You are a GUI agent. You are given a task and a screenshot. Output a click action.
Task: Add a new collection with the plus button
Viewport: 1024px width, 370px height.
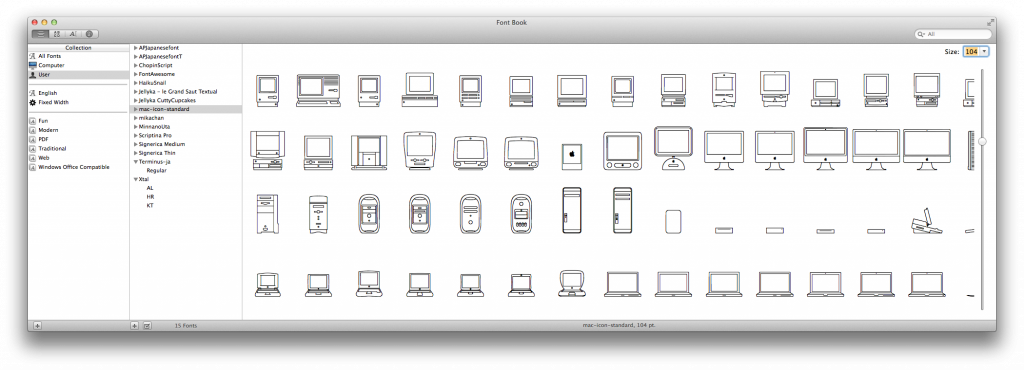[37, 326]
